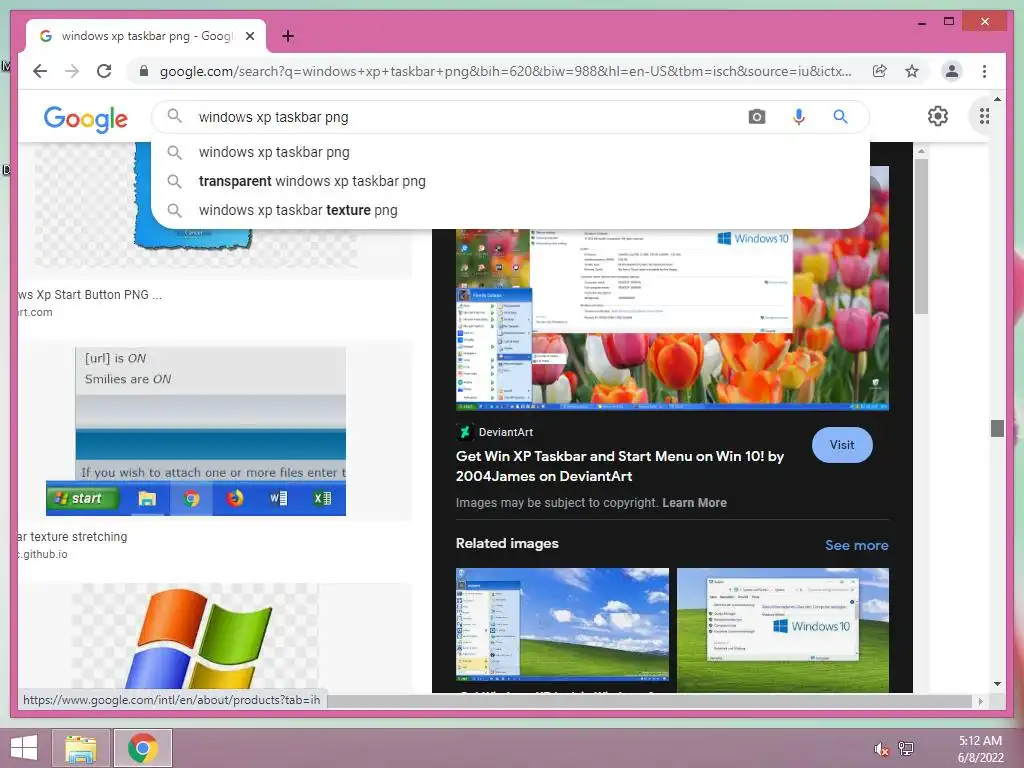The image size is (1024, 768).
Task: Open File Explorer from the taskbar
Action: 81,748
